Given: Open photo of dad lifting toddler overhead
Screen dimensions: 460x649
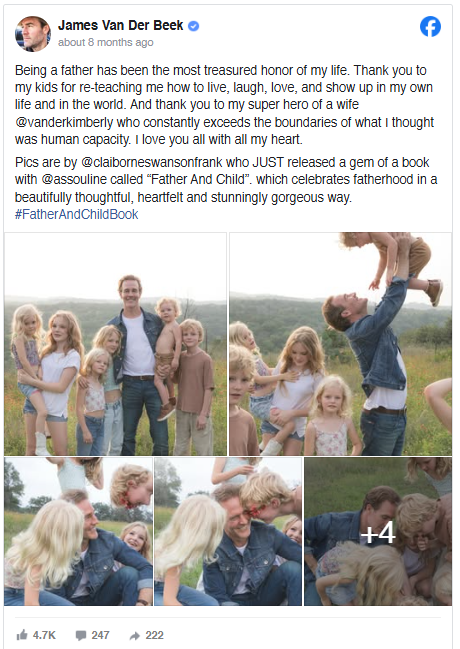Looking at the screenshot, I should point(340,344).
